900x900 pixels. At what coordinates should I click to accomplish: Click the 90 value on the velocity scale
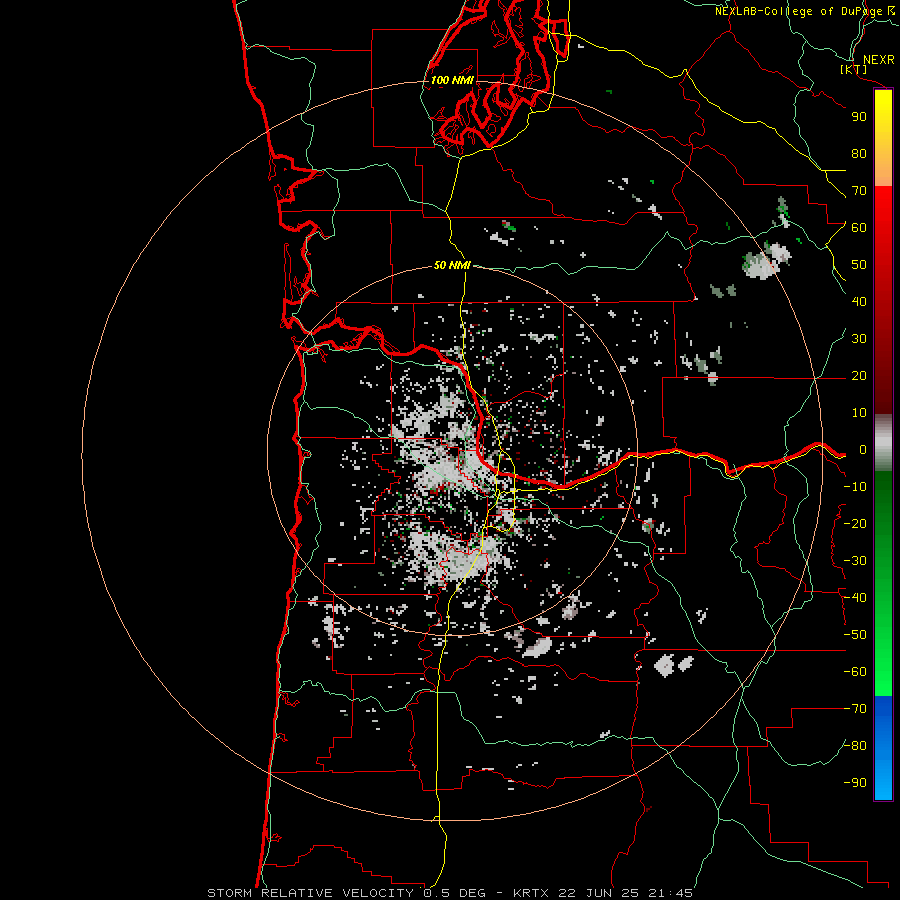click(x=859, y=117)
